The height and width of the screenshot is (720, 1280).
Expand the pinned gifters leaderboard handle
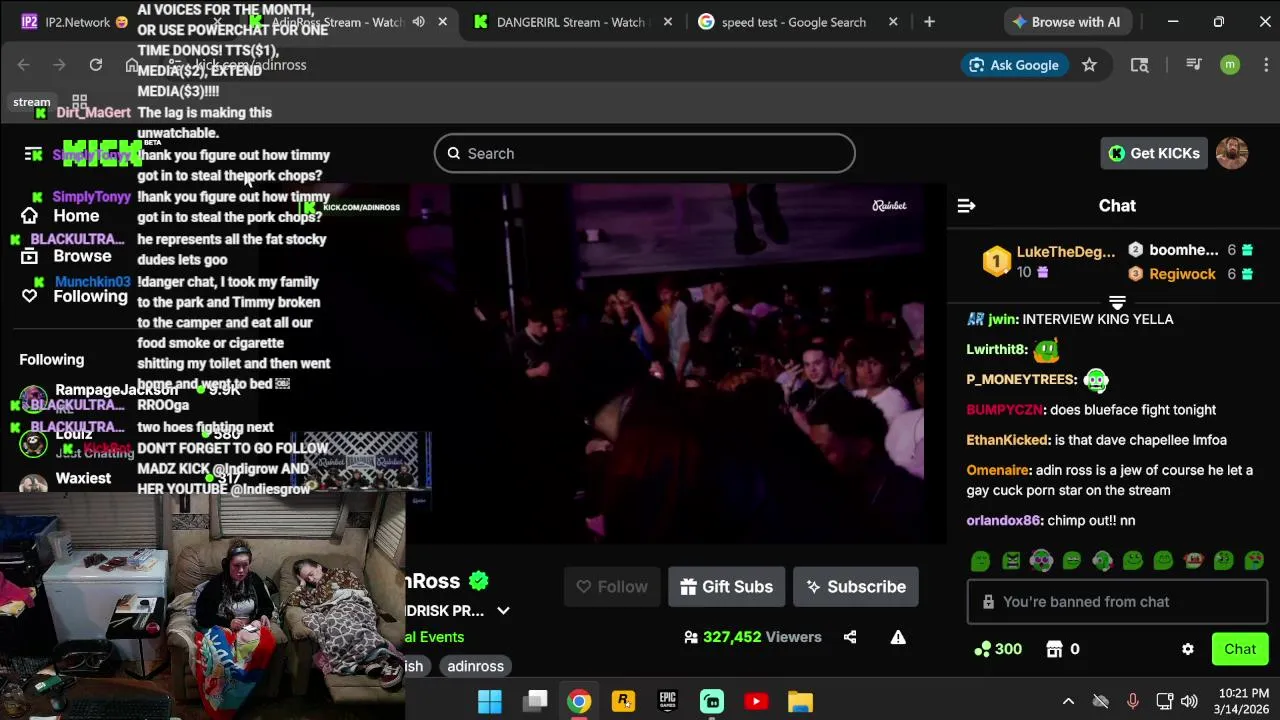tap(1117, 302)
